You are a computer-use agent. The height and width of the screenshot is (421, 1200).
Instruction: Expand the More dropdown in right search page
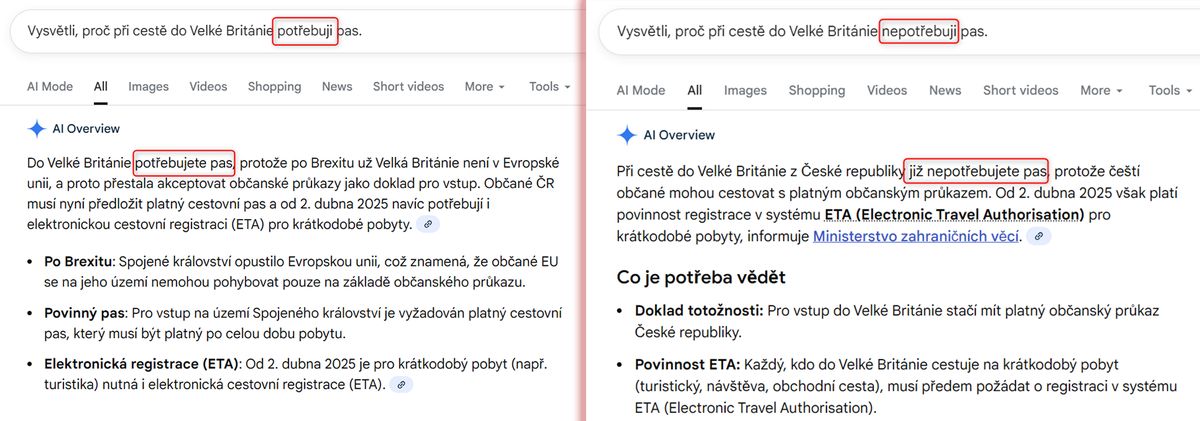[x=1100, y=90]
